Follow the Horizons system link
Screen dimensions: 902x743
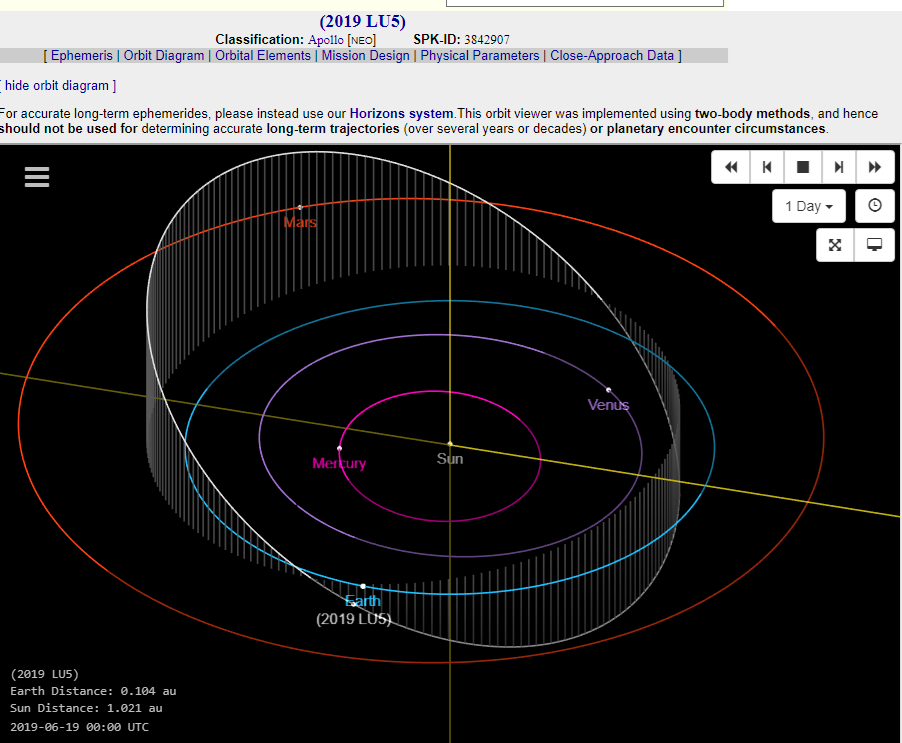click(402, 113)
